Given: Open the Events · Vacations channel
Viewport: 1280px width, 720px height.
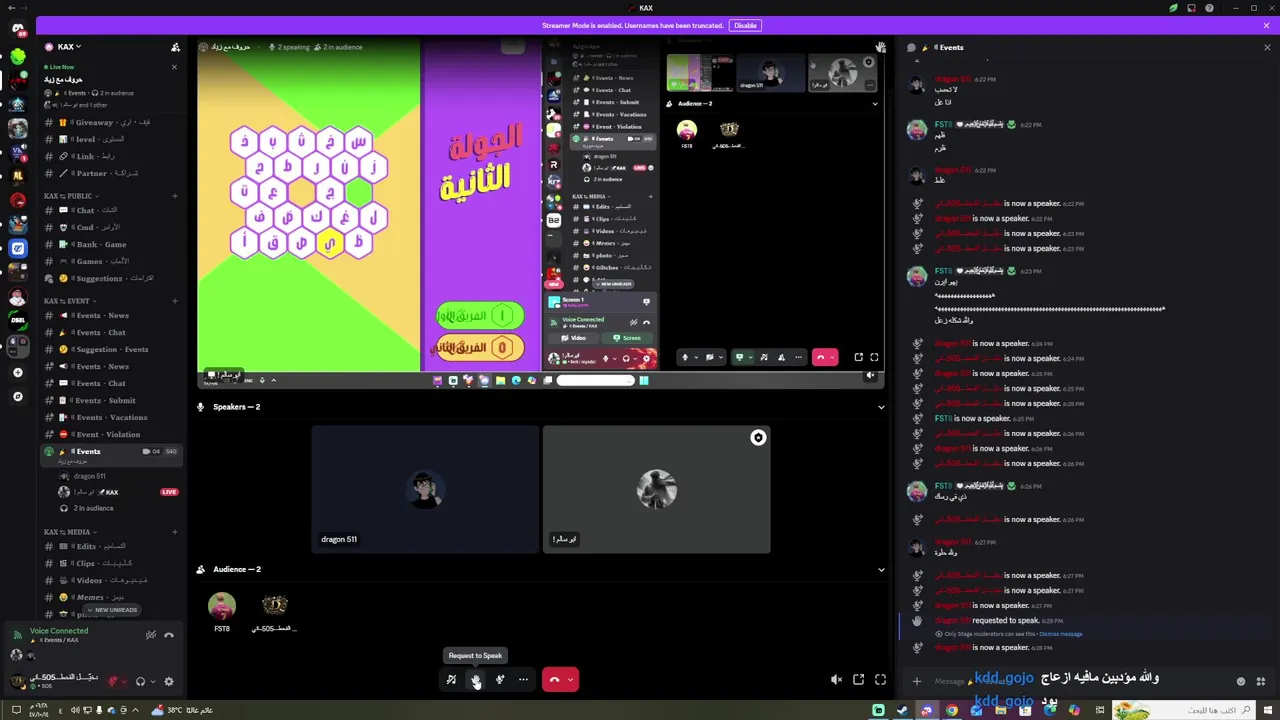Looking at the screenshot, I should coord(113,417).
